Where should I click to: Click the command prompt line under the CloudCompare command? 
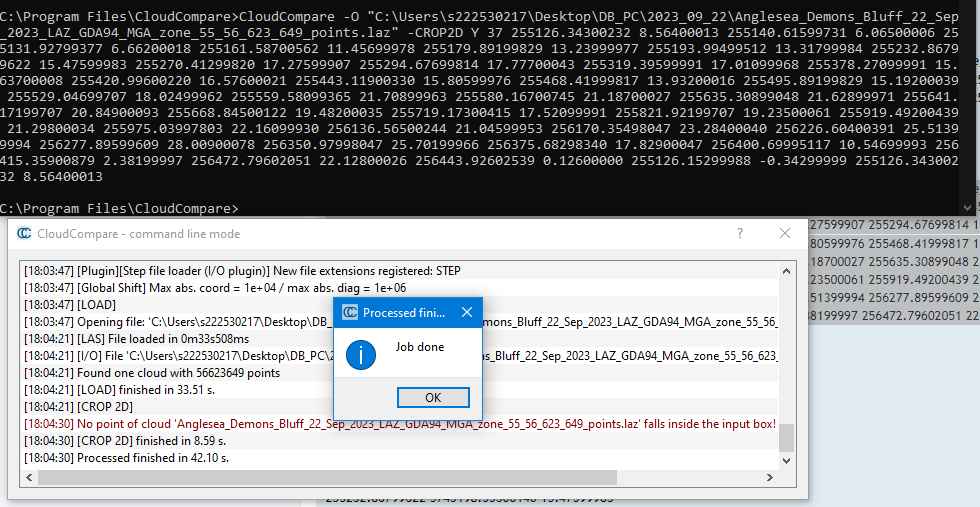coord(120,208)
